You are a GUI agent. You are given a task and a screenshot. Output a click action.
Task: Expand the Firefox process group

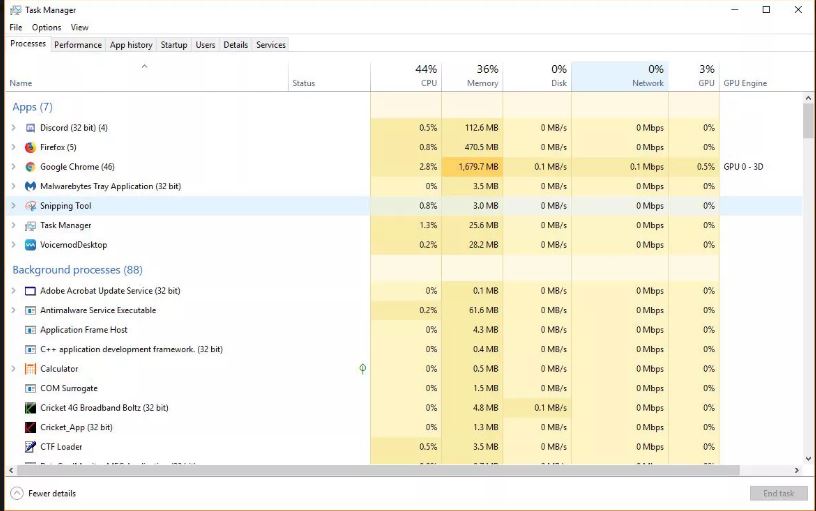tap(14, 147)
